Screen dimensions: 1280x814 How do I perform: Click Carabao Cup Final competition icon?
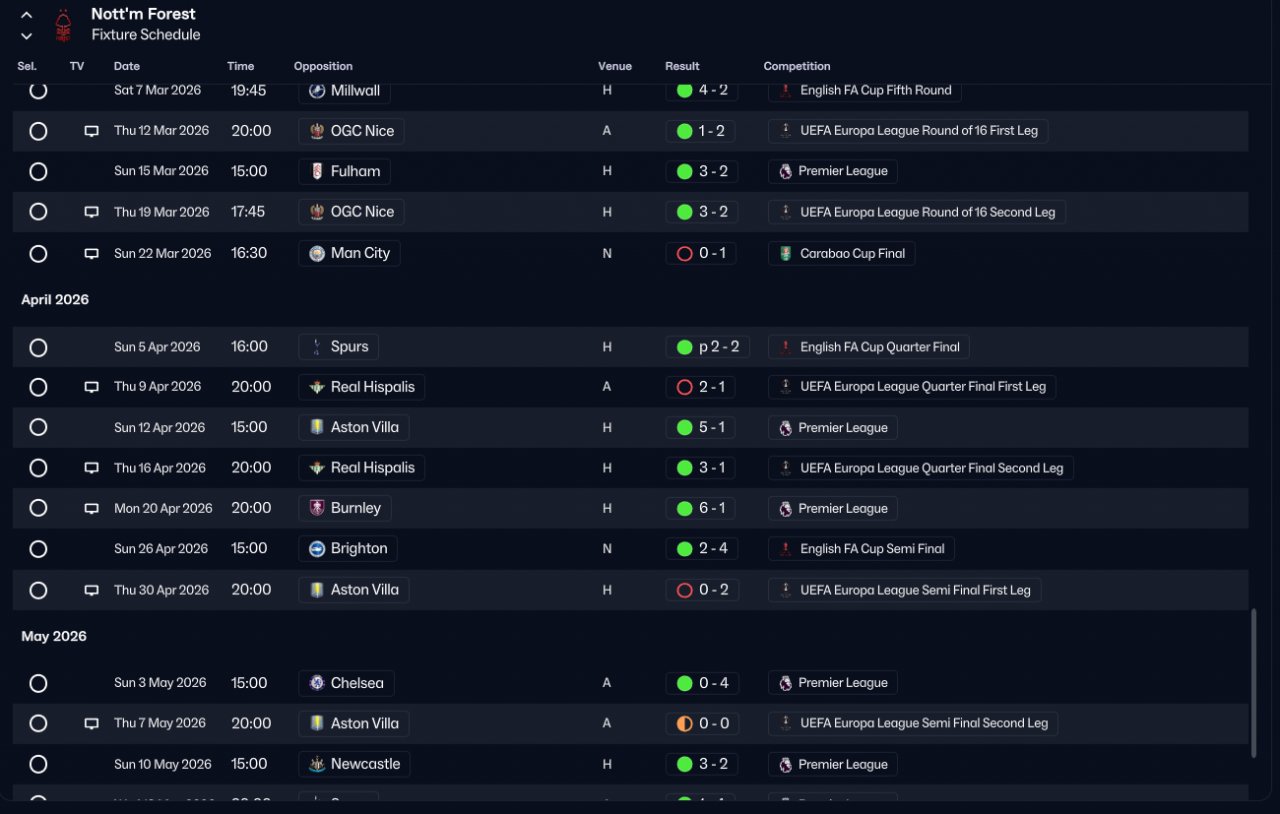pyautogui.click(x=786, y=254)
